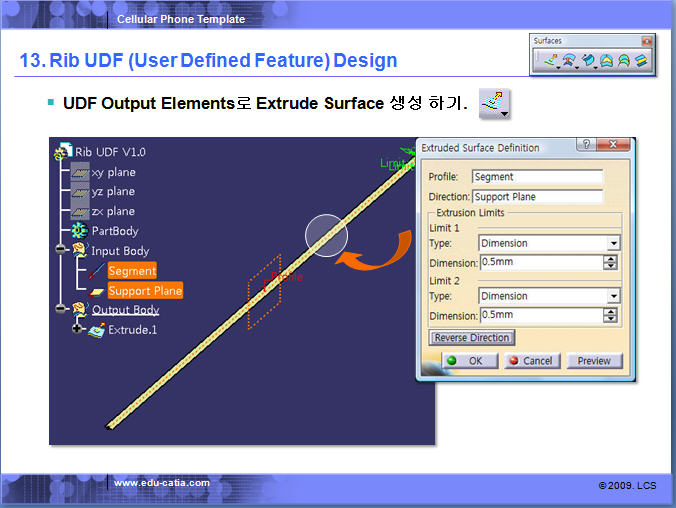Select the Sweep surface tool icon
The height and width of the screenshot is (508, 676).
[x=590, y=61]
